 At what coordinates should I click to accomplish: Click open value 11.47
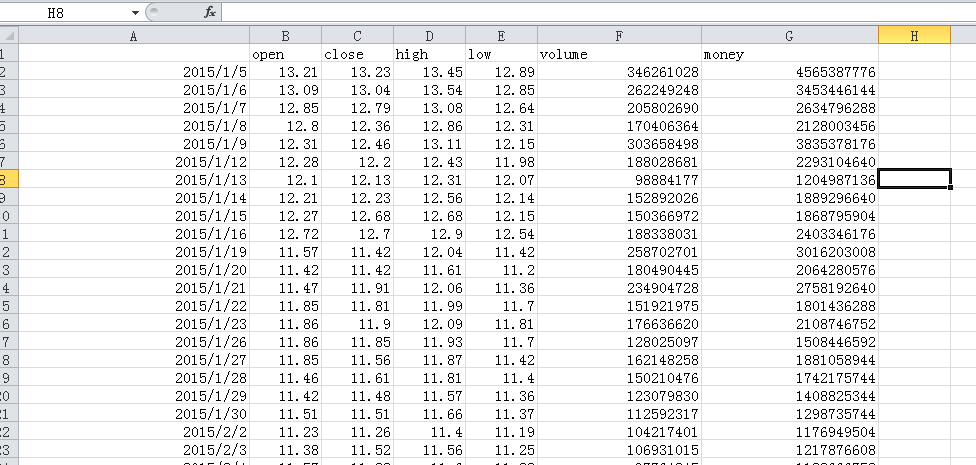coord(286,288)
